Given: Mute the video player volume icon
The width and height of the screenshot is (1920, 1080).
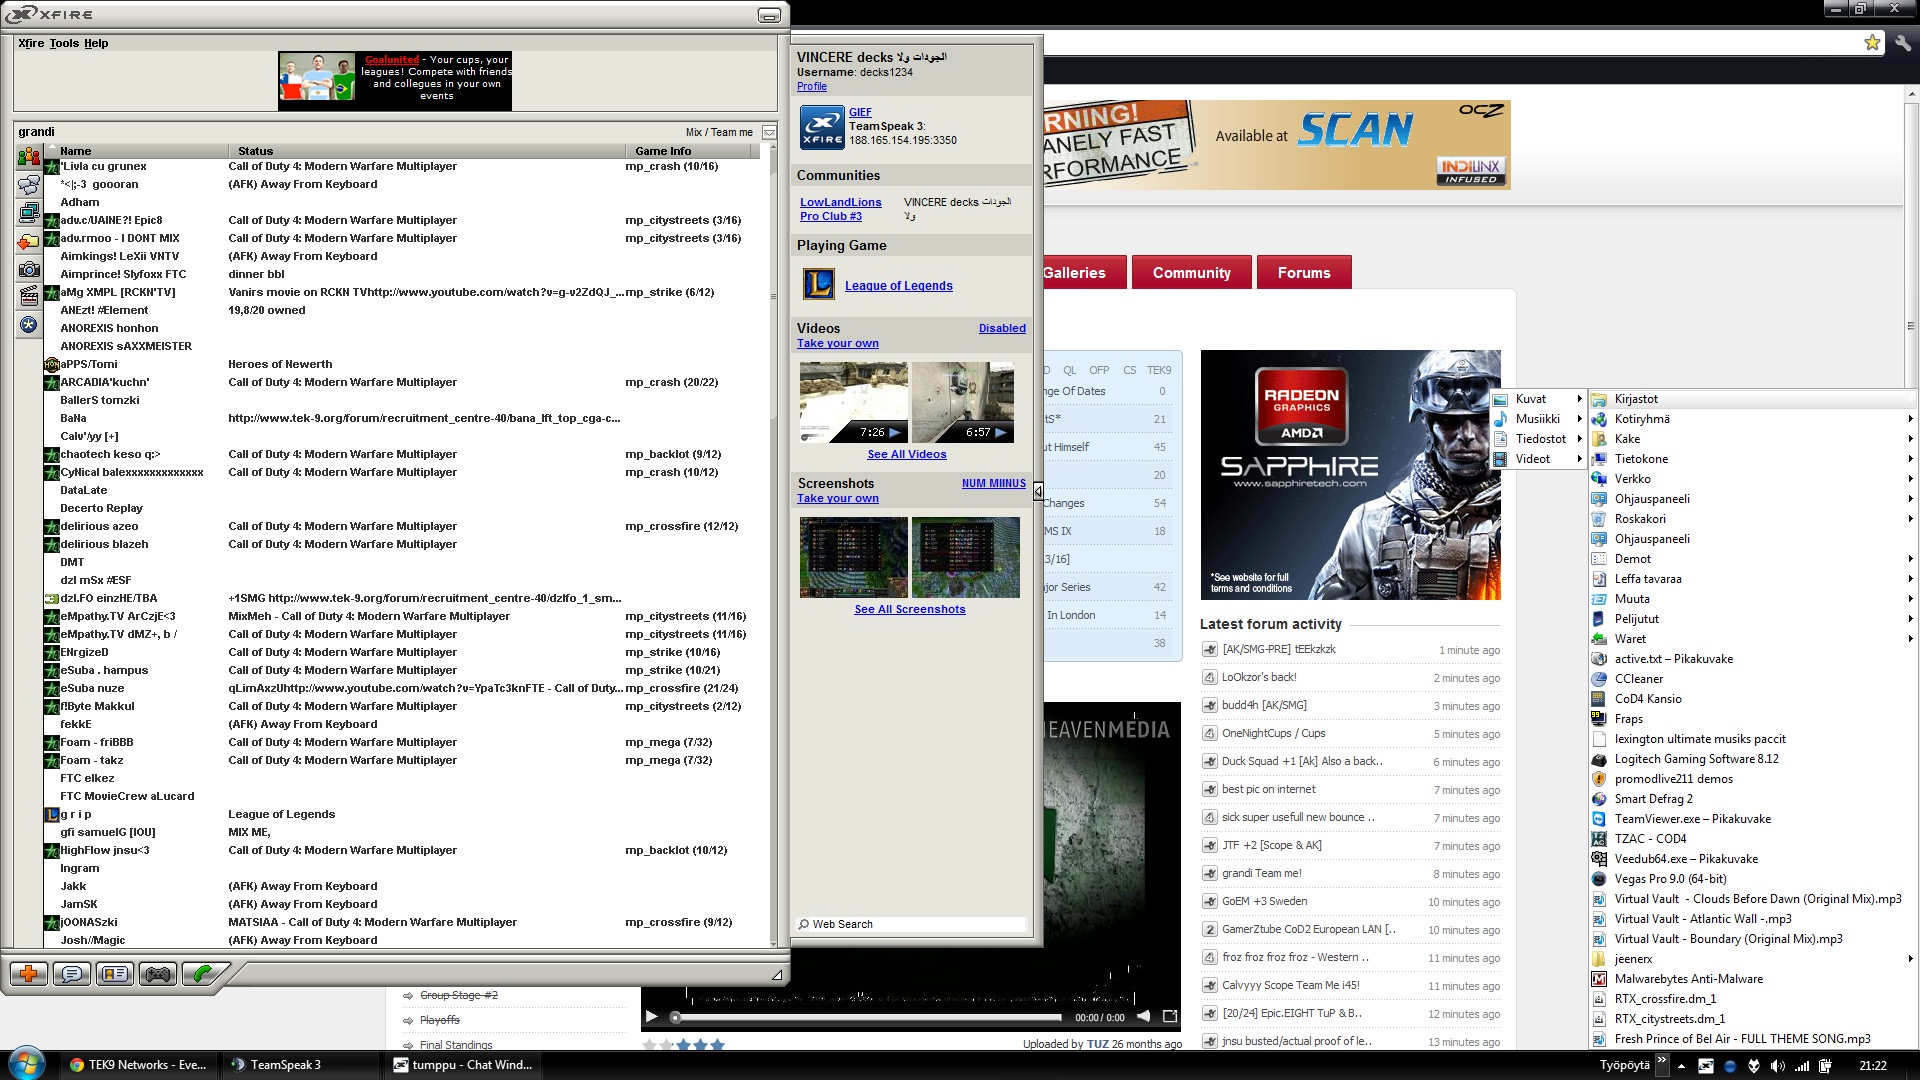Looking at the screenshot, I should [1143, 1017].
